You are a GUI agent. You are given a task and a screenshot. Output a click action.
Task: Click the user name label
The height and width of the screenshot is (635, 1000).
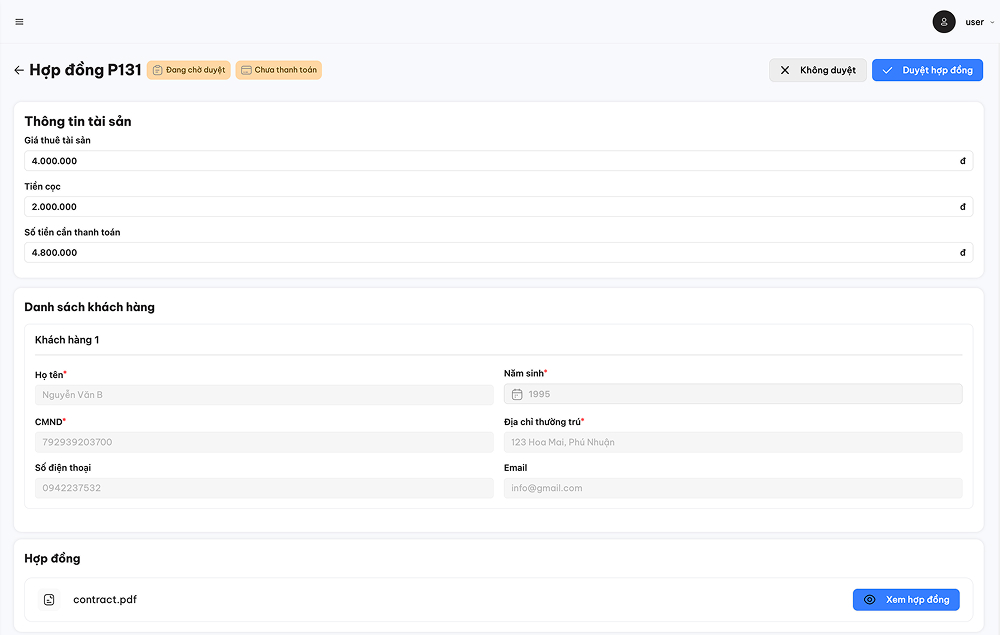pyautogui.click(x=974, y=22)
